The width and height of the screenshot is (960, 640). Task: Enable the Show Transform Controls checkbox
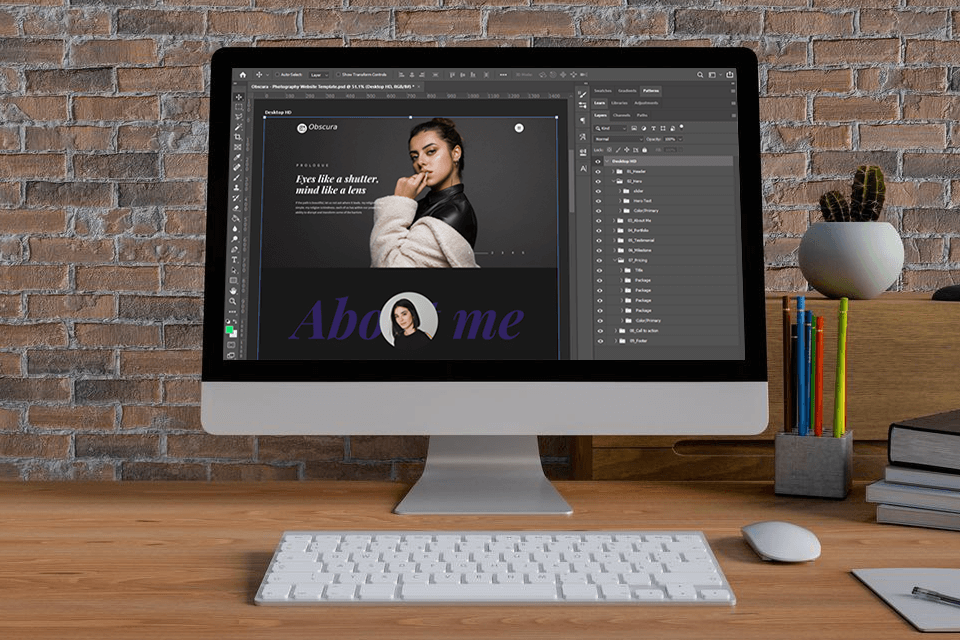338,75
